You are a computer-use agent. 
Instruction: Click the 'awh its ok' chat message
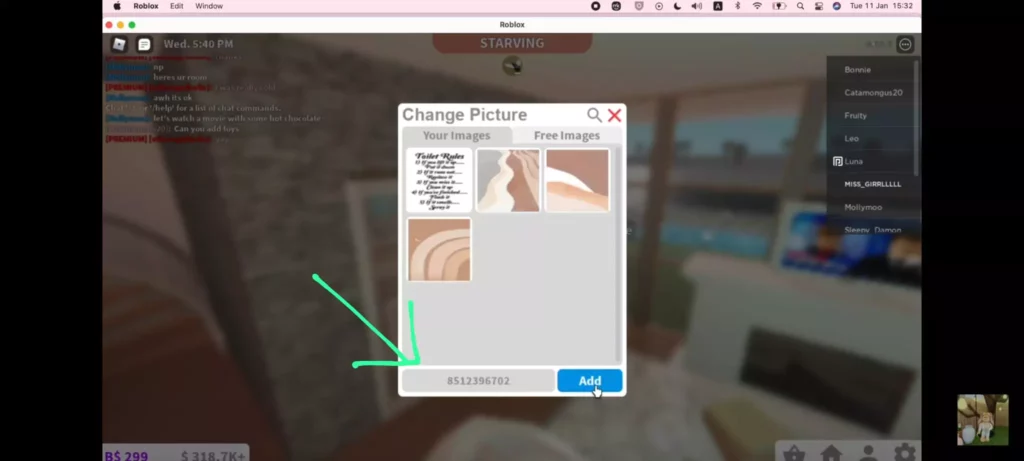pyautogui.click(x=172, y=98)
